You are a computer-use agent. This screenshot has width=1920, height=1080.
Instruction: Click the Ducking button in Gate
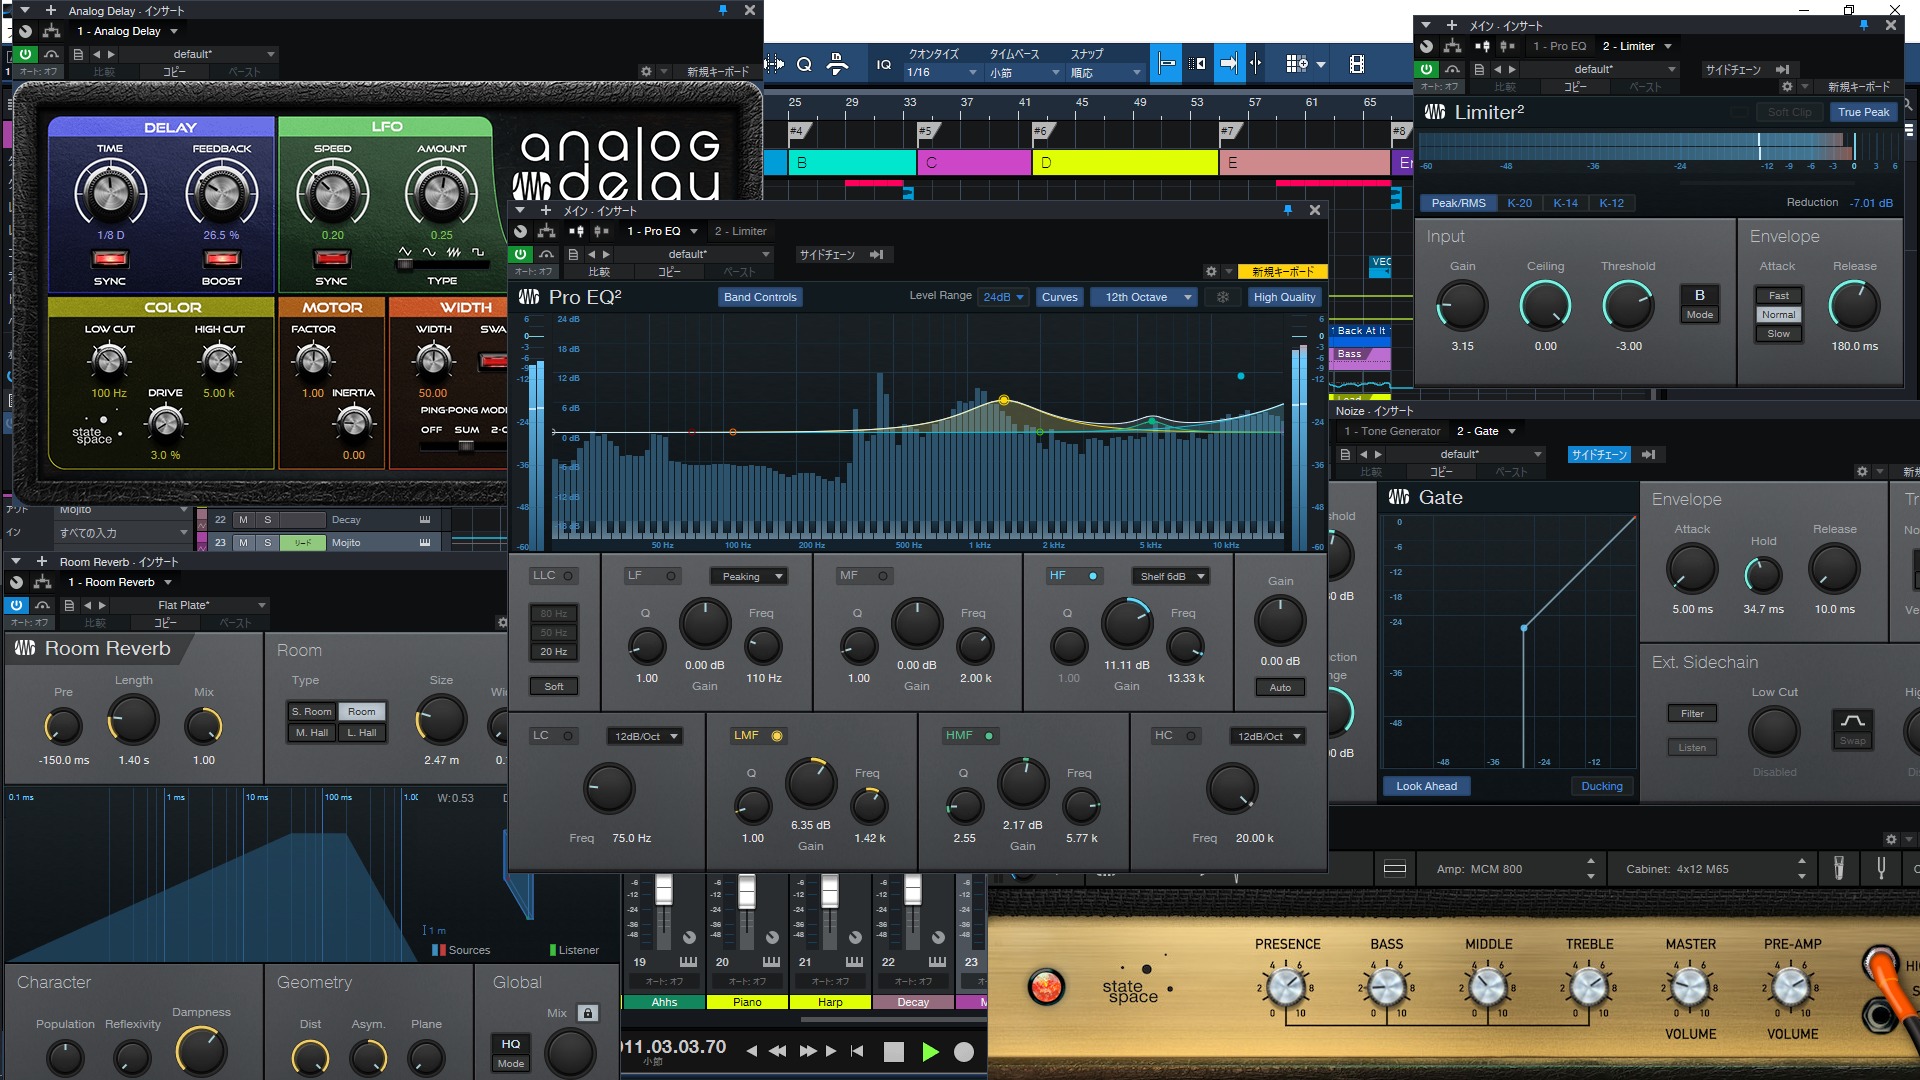pyautogui.click(x=1601, y=786)
